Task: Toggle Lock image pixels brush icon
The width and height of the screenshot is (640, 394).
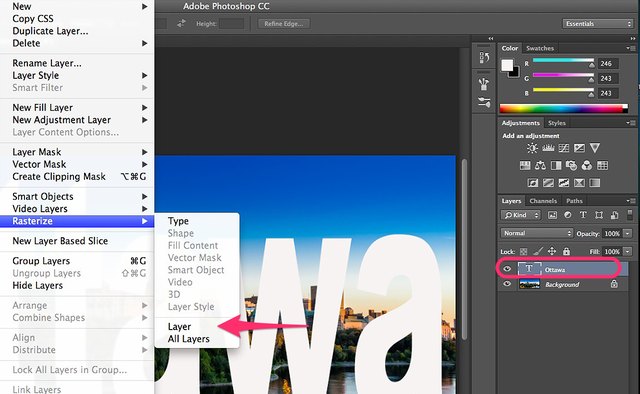Action: coord(538,251)
